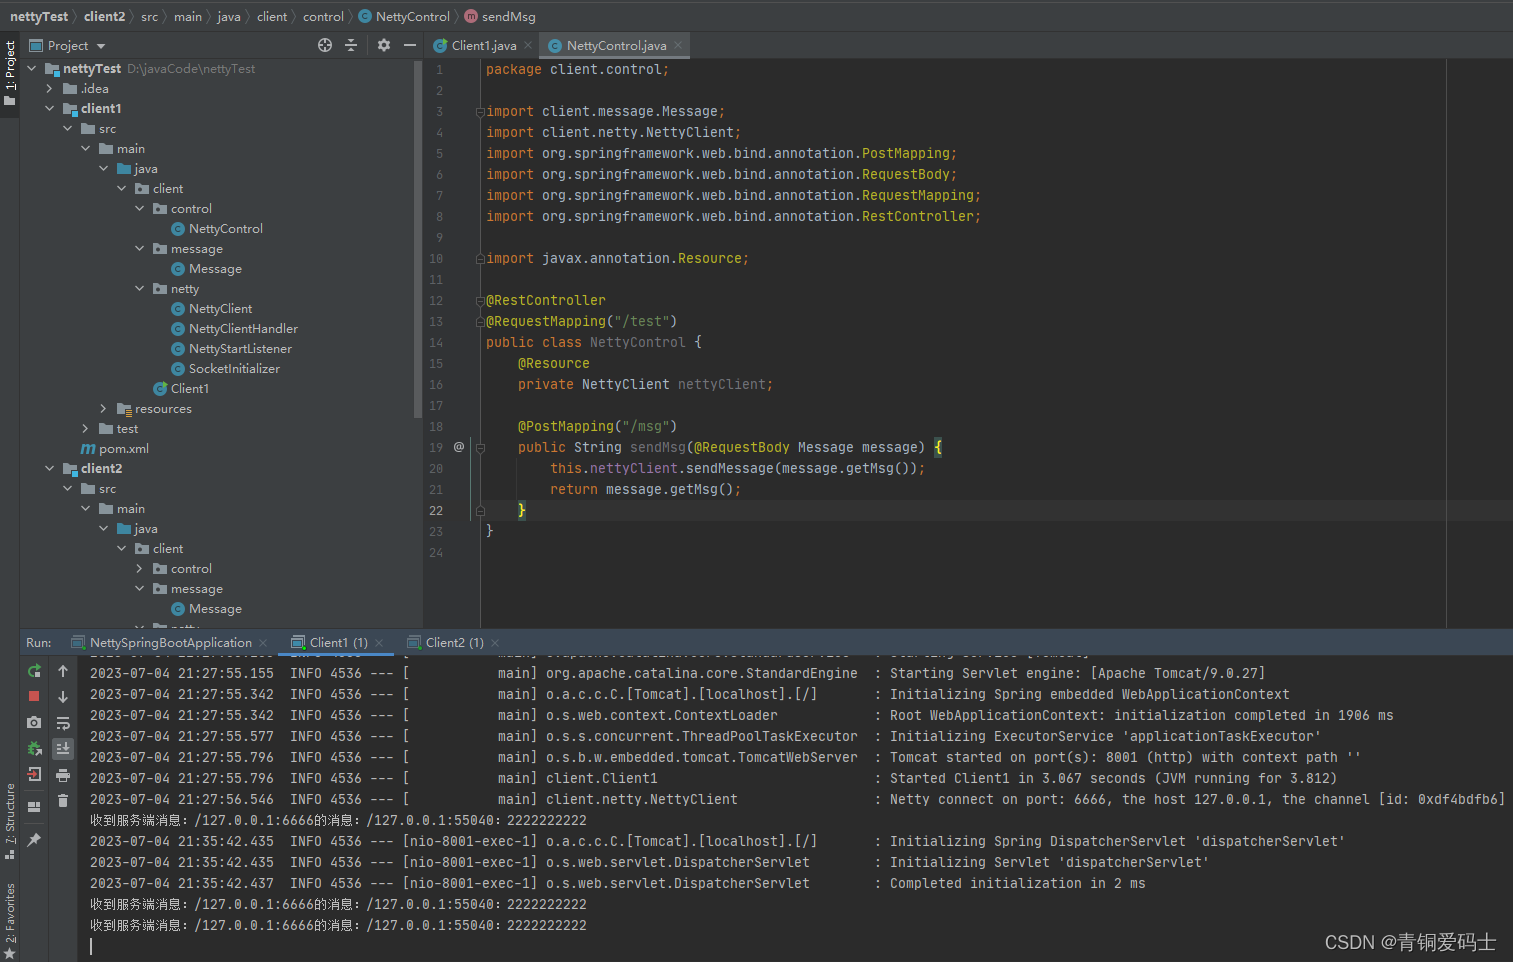Select the Client1 main class in tree

pos(181,389)
